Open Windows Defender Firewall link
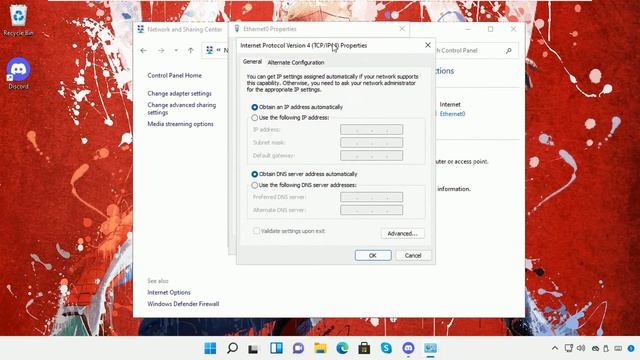Image resolution: width=640 pixels, height=360 pixels. pos(183,304)
